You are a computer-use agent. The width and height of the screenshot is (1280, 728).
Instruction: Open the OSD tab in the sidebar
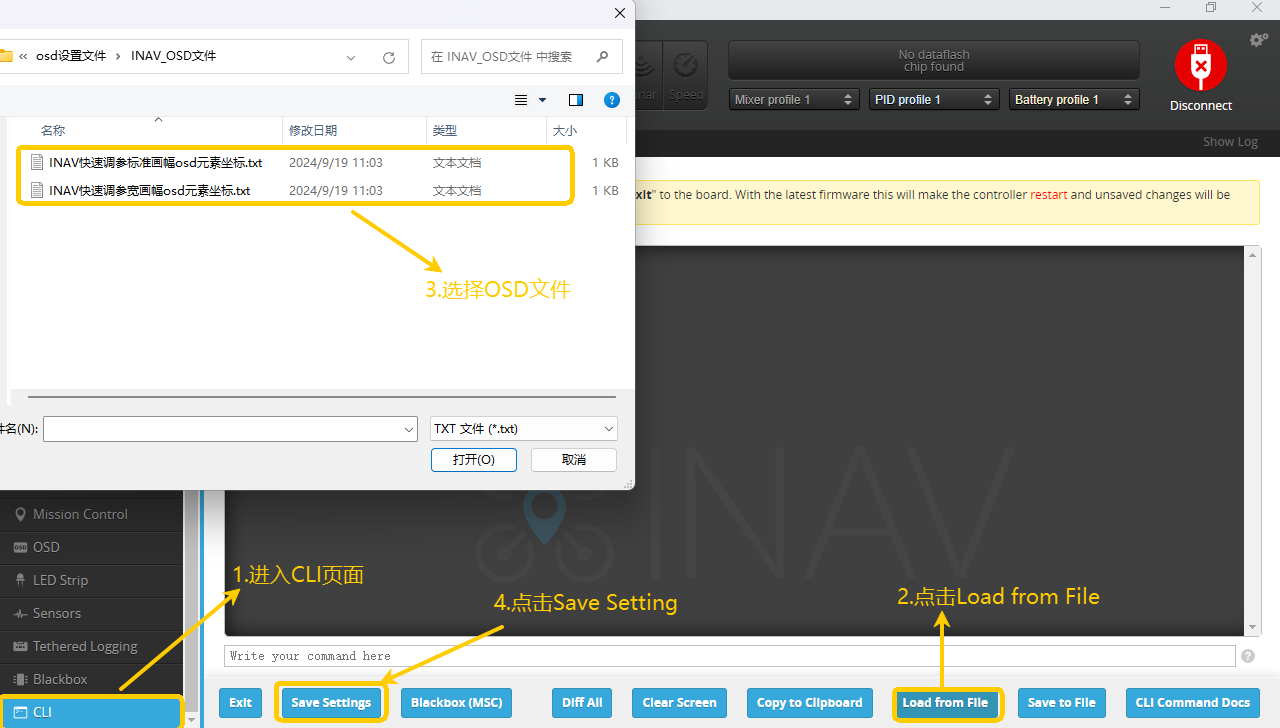[46, 547]
